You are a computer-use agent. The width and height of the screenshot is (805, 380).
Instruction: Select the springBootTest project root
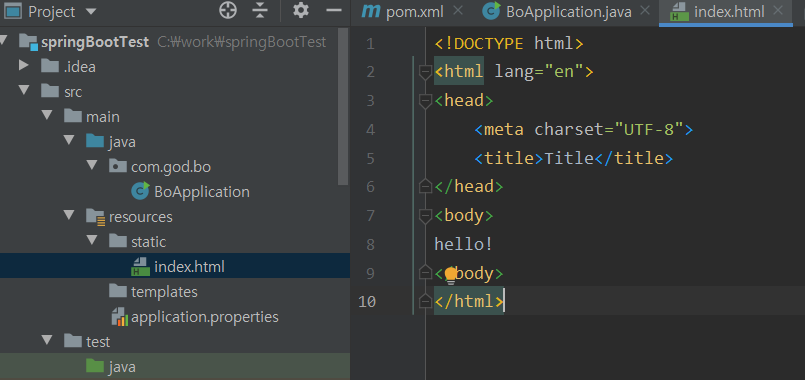(95, 42)
